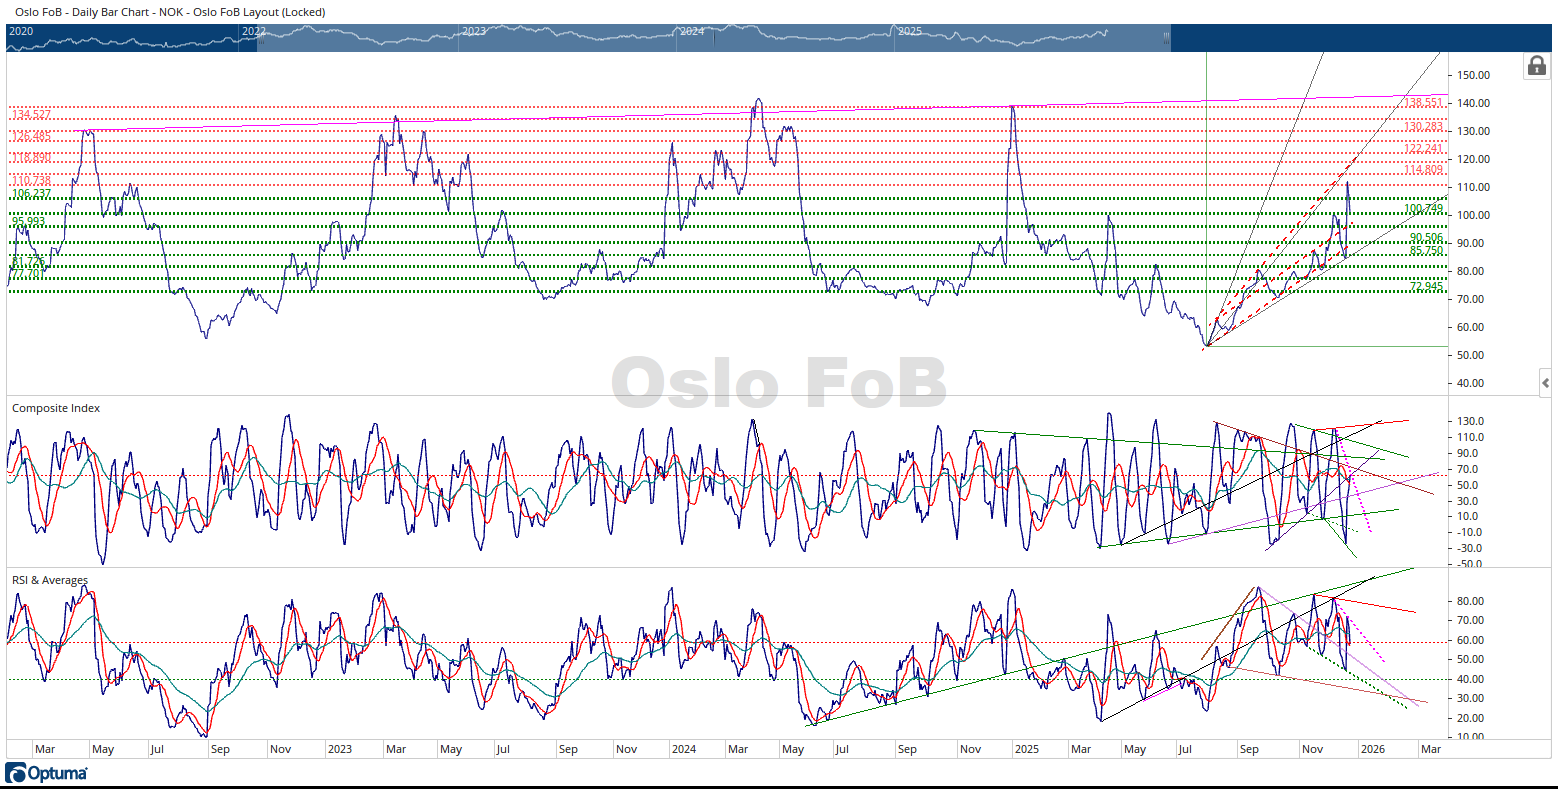Click 2026 on the bottom date axis

click(x=1373, y=749)
